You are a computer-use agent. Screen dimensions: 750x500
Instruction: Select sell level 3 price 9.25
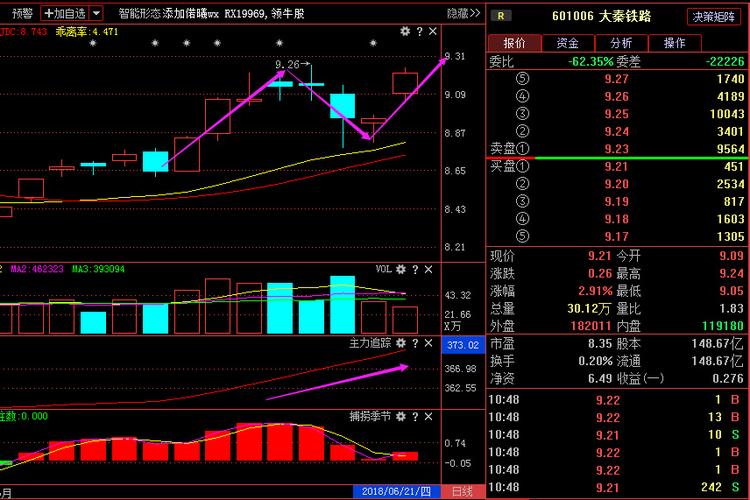[x=616, y=114]
